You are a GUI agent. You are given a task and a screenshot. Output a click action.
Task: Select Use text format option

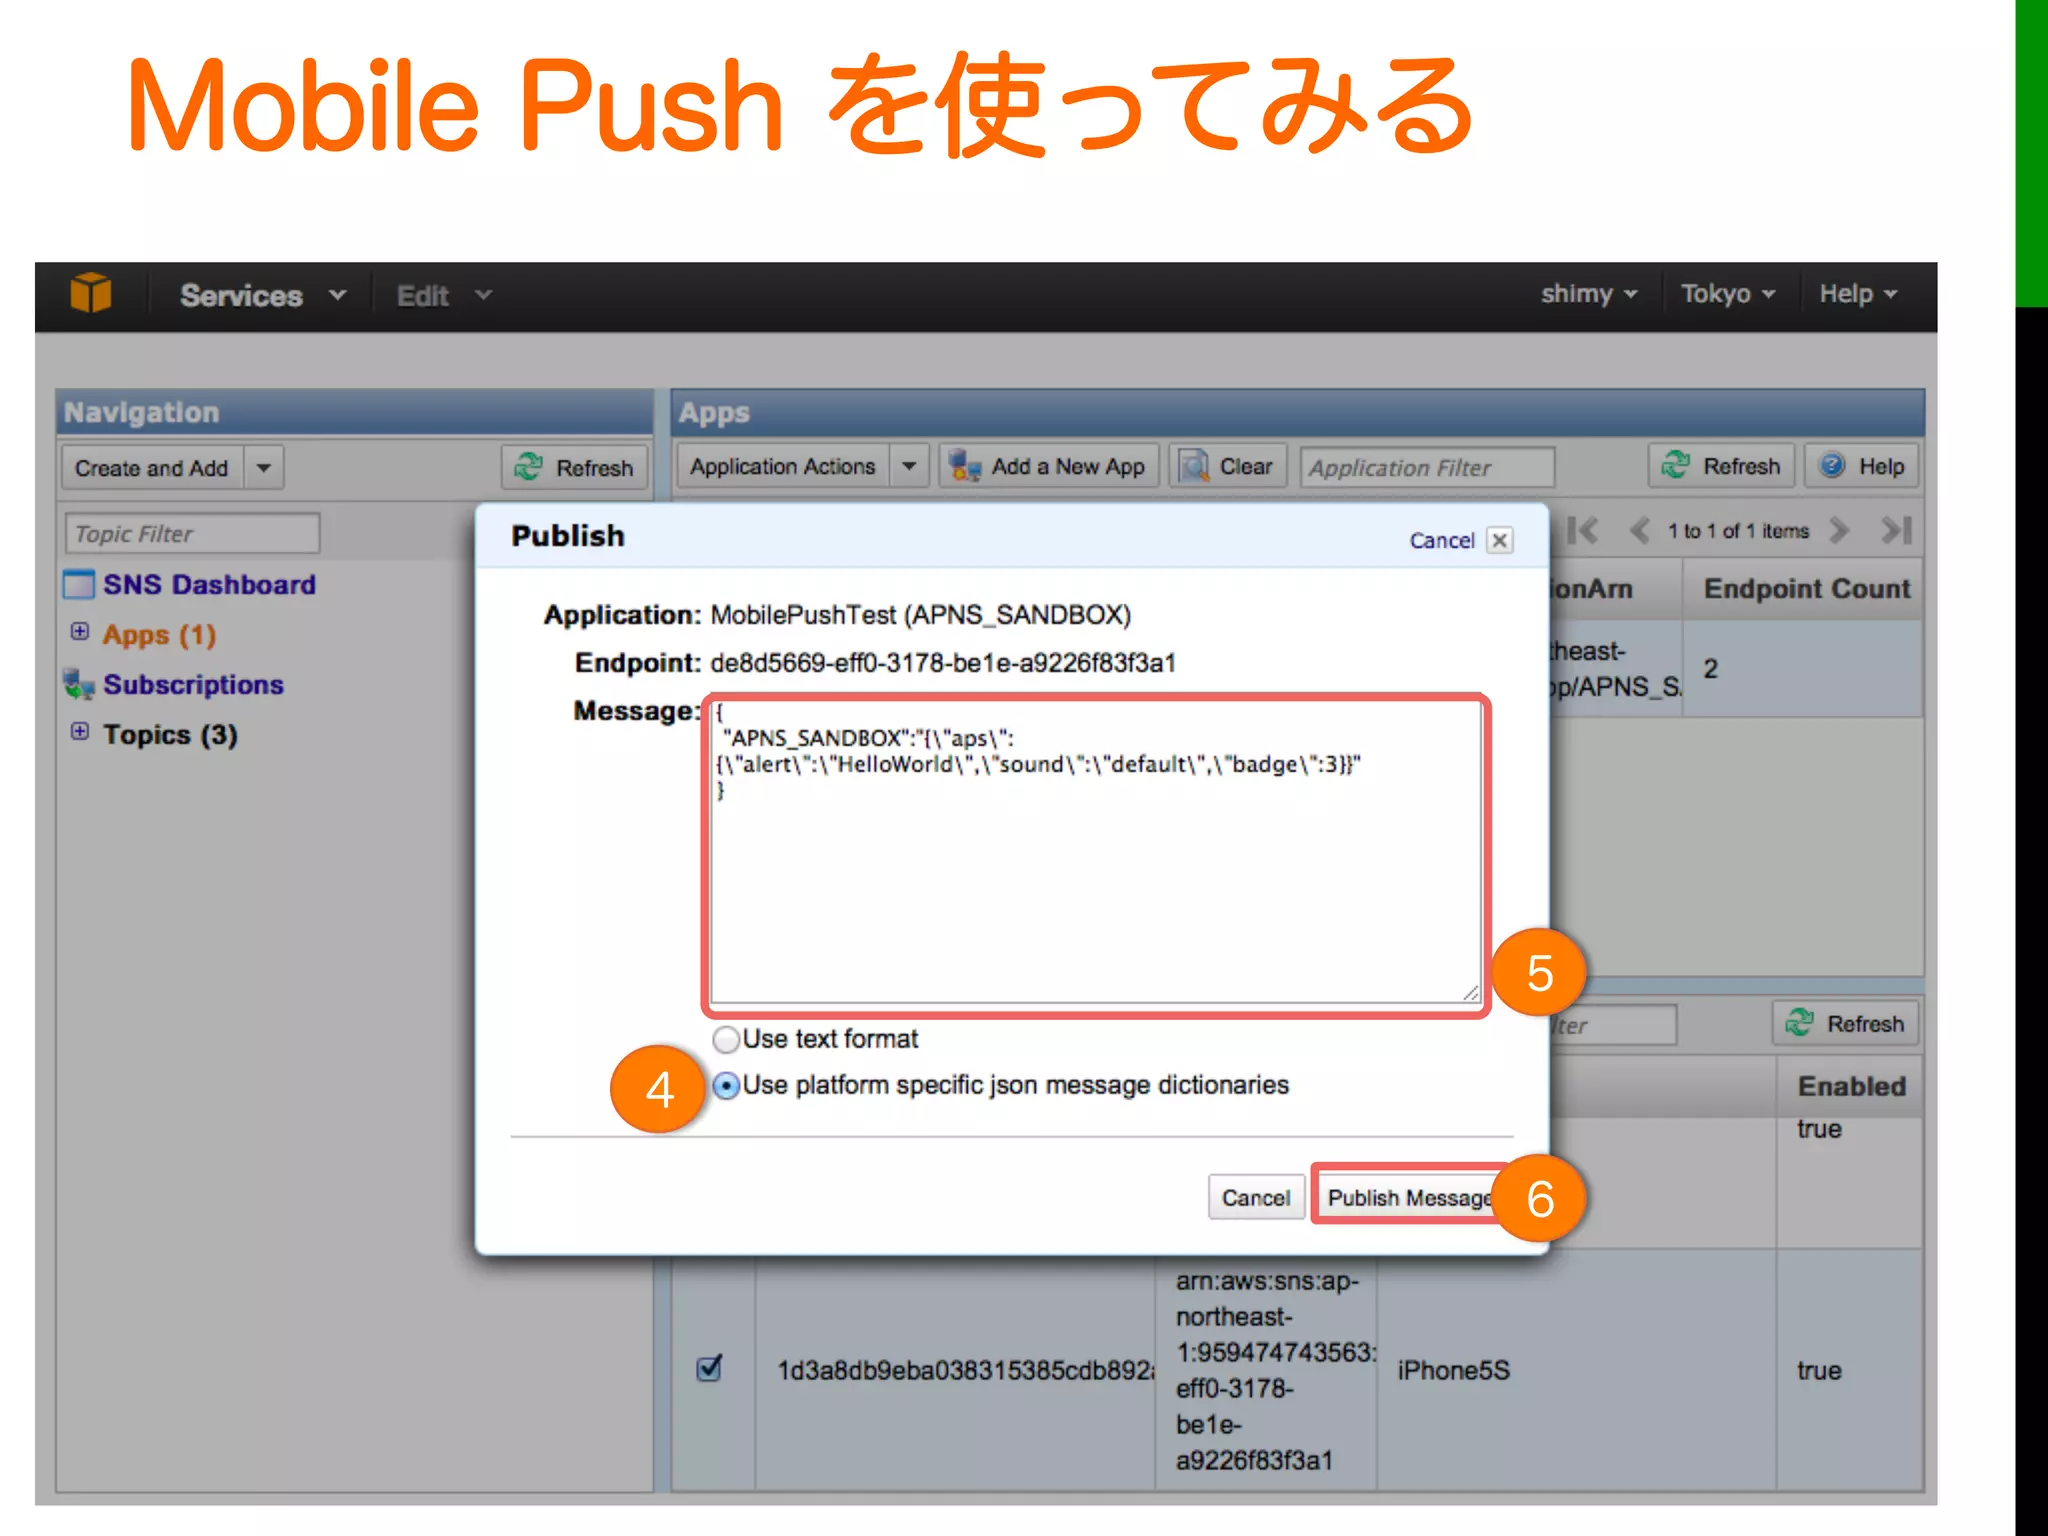coord(726,1040)
